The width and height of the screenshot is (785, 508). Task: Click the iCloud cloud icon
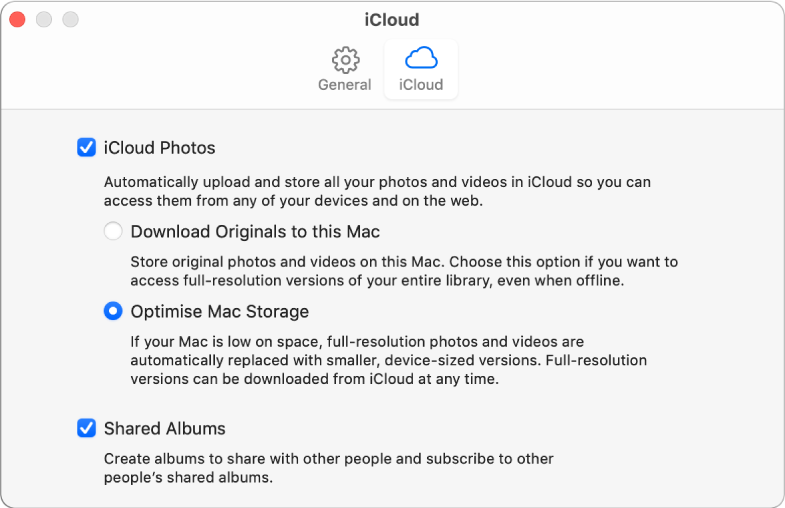pyautogui.click(x=421, y=58)
